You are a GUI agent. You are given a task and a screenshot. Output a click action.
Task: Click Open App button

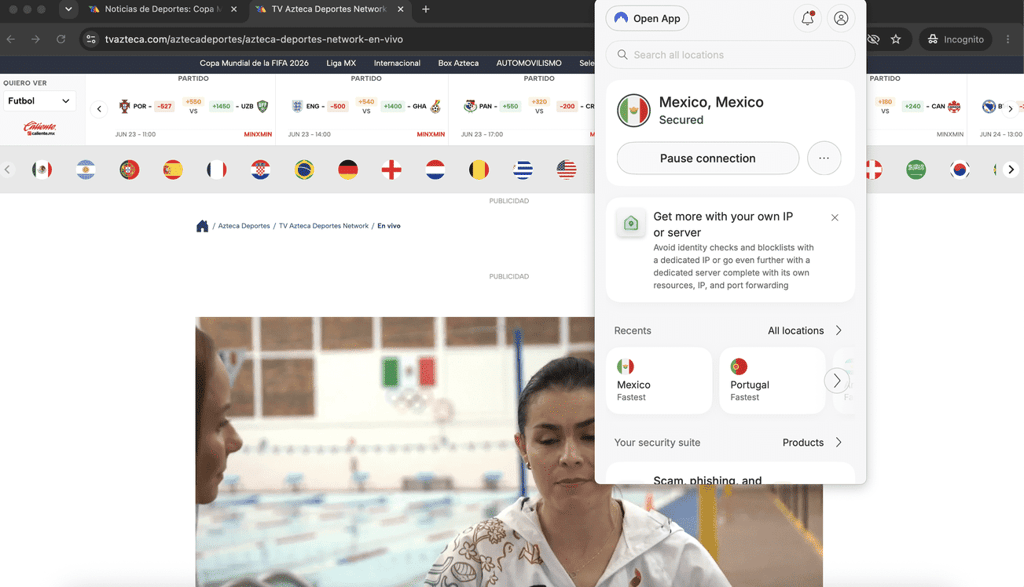point(647,18)
